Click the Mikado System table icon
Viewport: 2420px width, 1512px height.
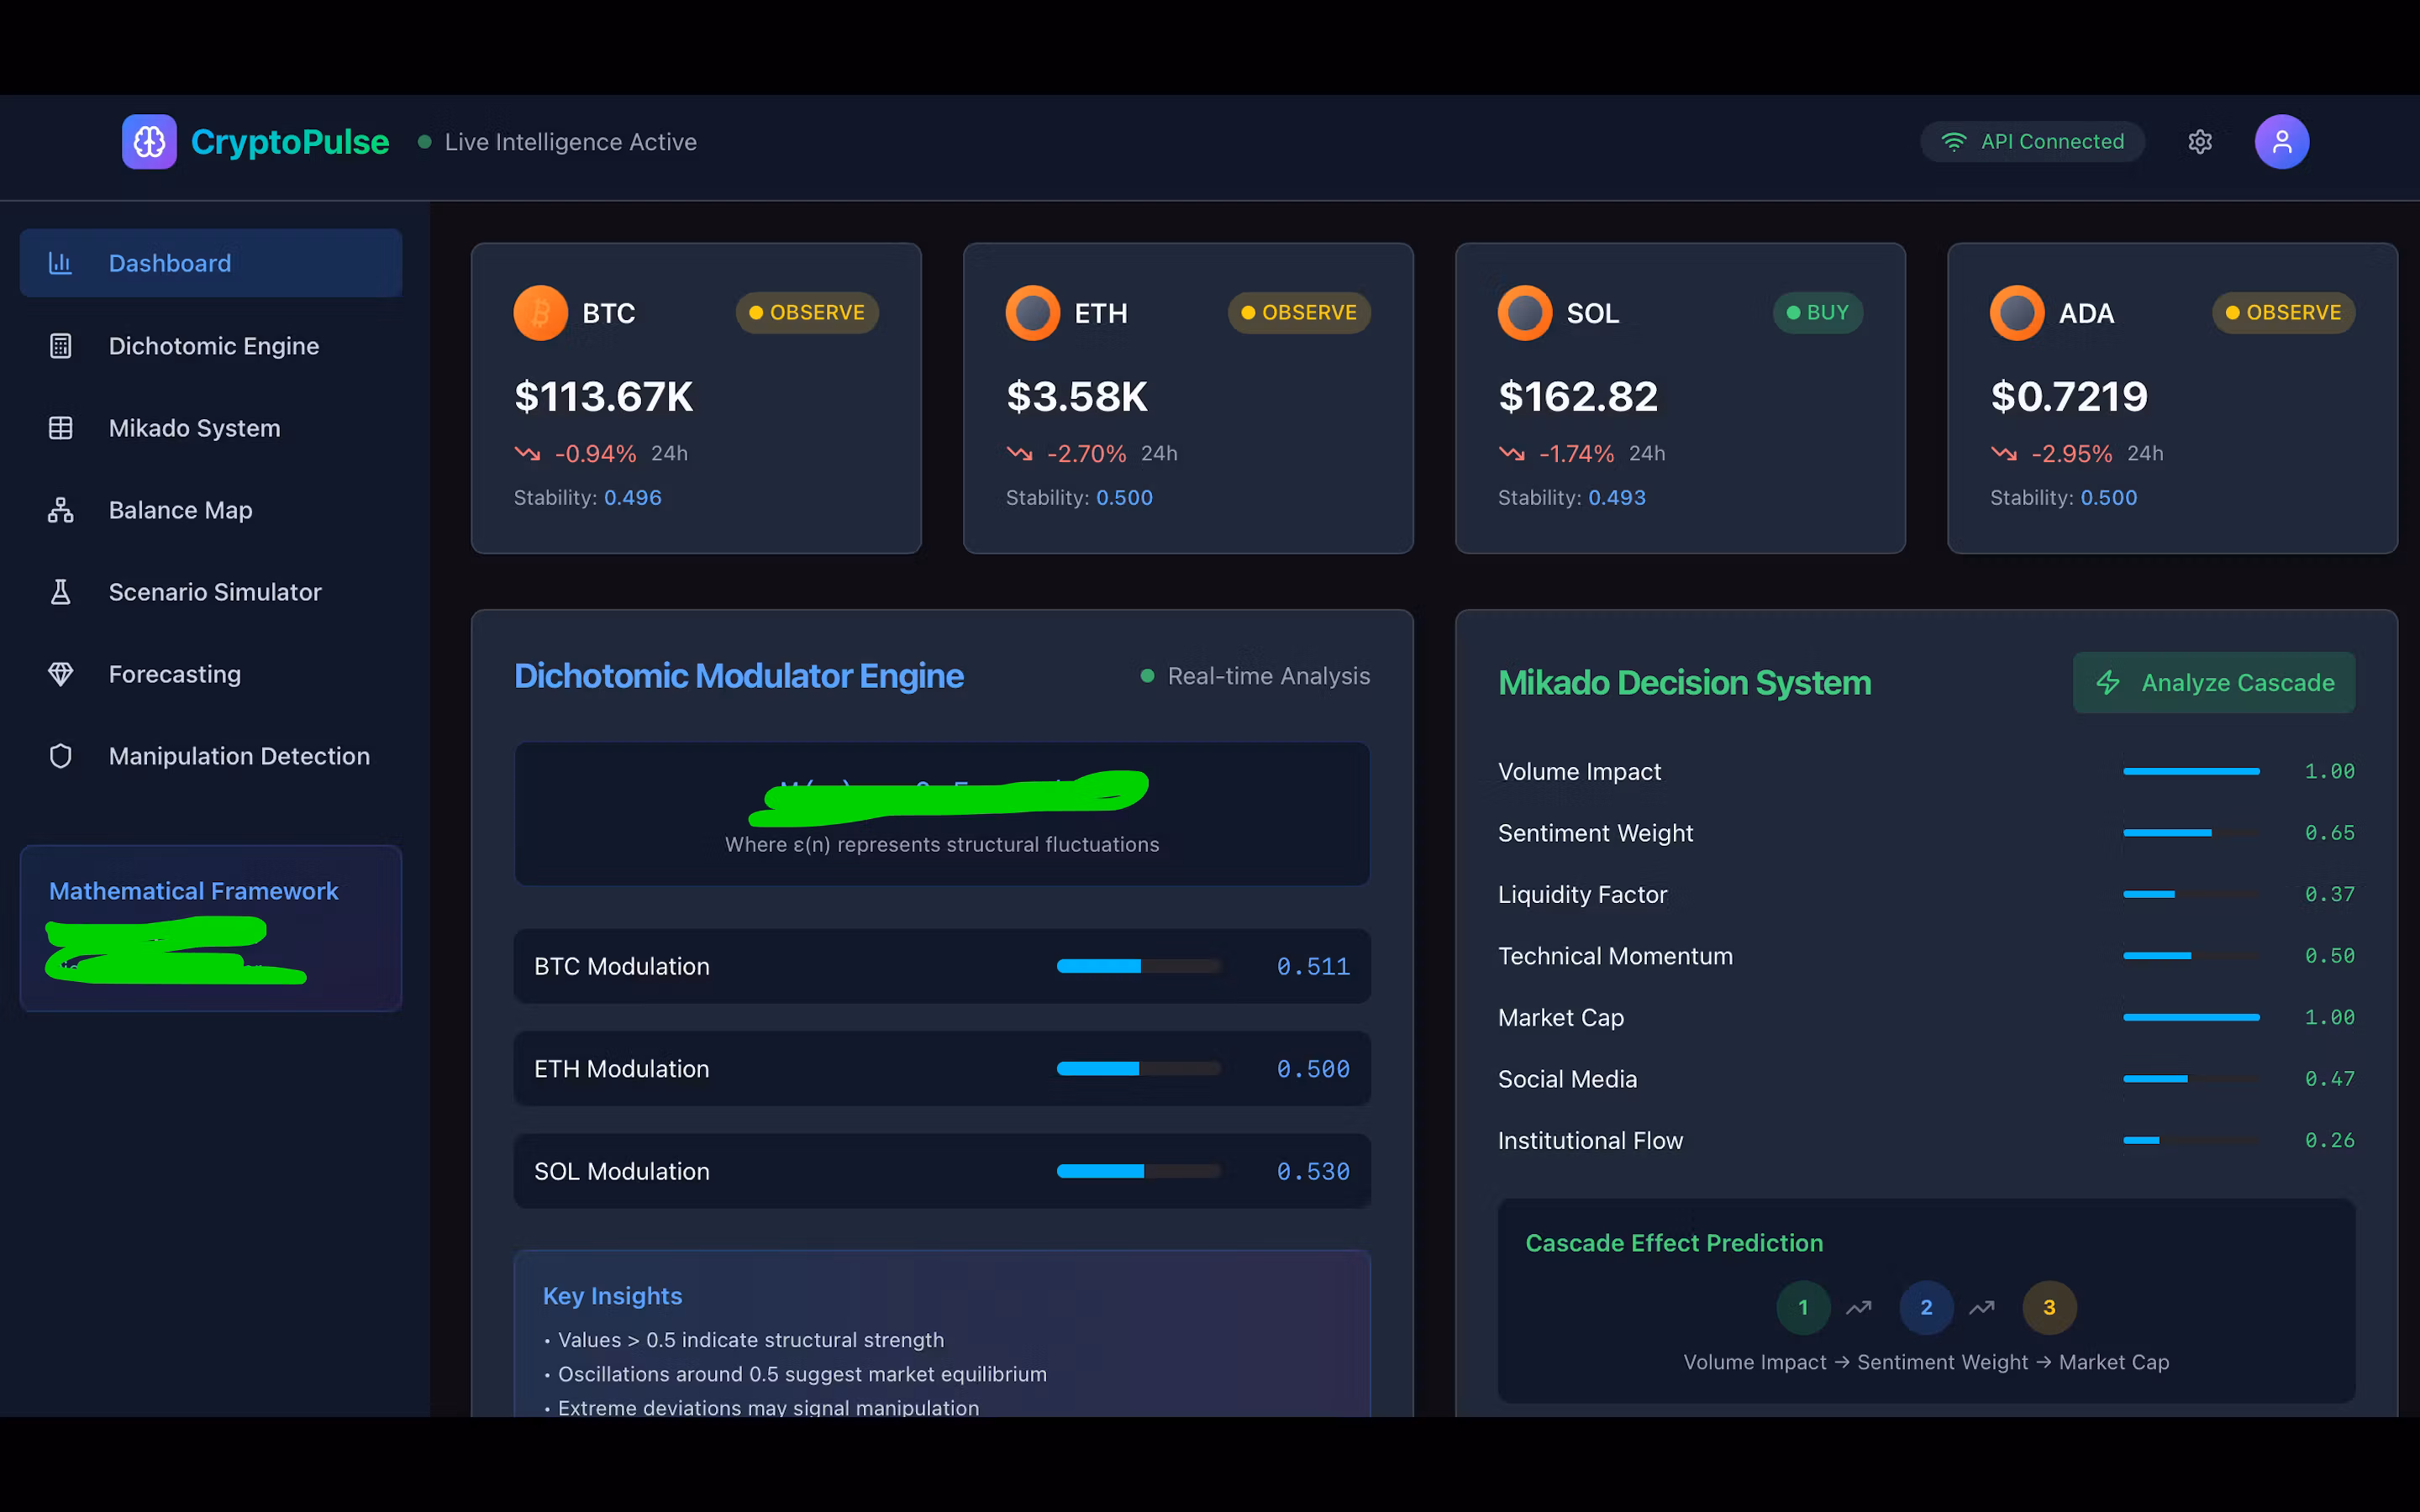[60, 428]
